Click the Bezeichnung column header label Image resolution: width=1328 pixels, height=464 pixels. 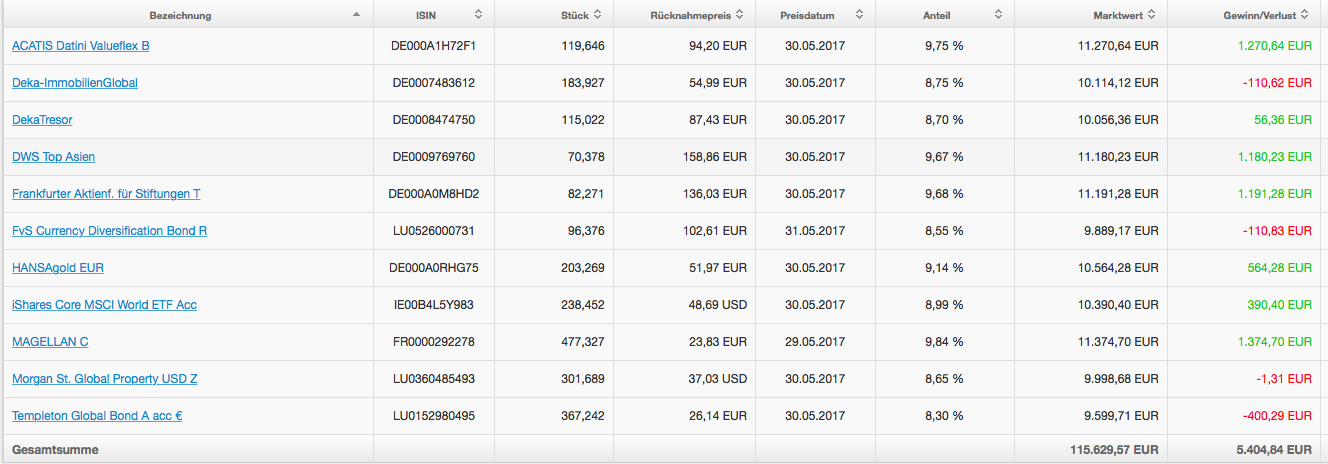click(x=180, y=15)
